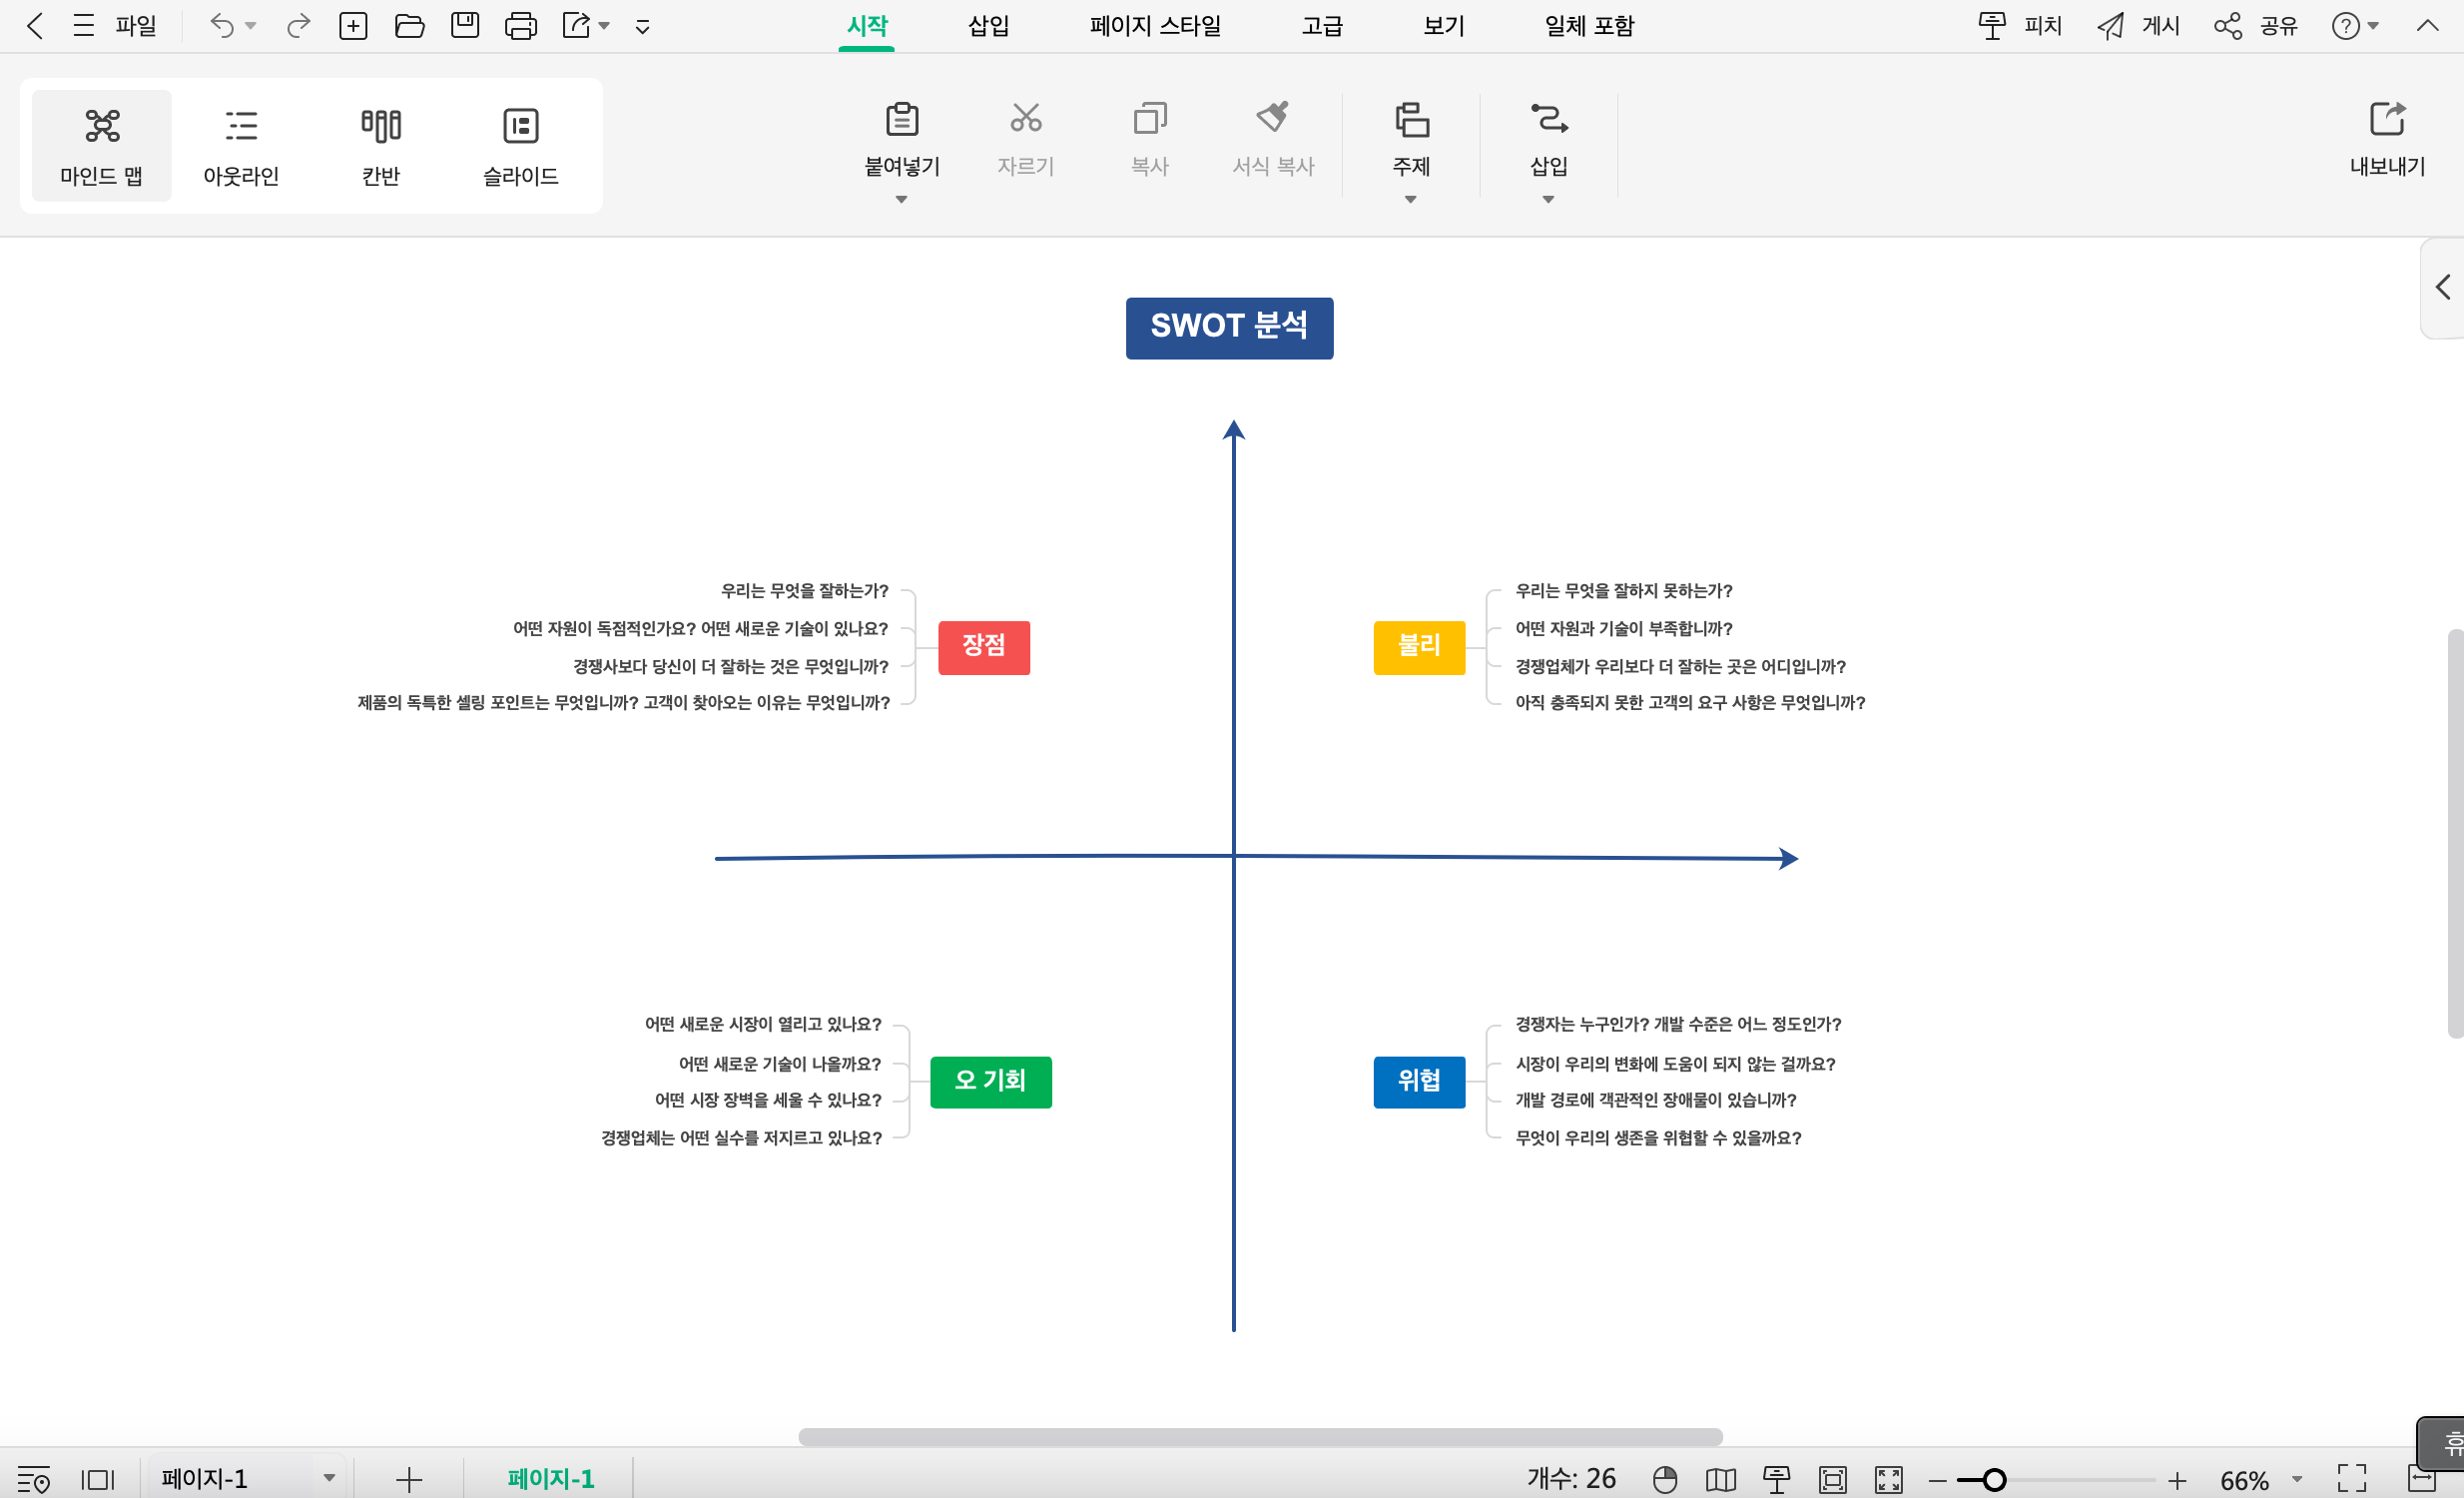Open the help dropdown arrow
2464x1498 pixels.
[2373, 26]
